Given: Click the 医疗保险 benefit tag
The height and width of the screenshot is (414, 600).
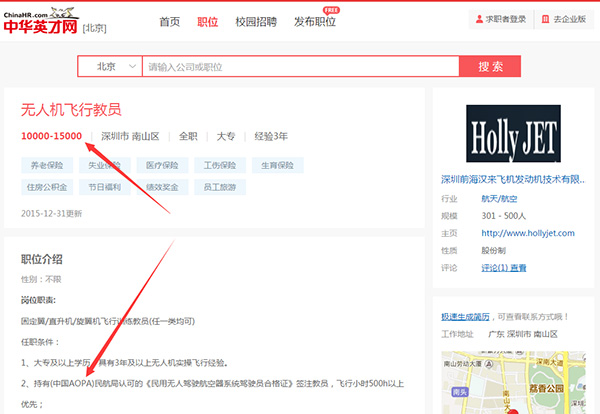Looking at the screenshot, I should point(162,165).
